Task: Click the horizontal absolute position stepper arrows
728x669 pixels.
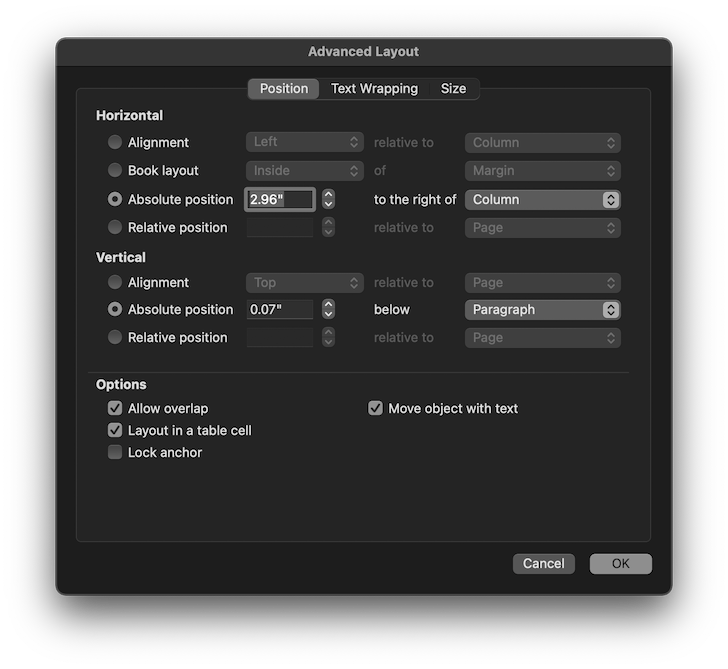Action: 328,200
